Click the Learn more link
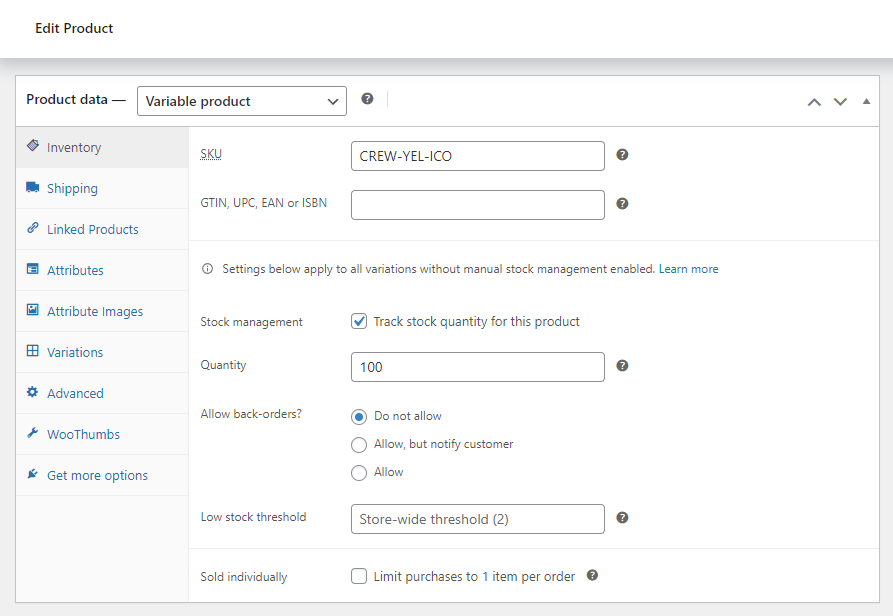The image size is (893, 616). click(x=688, y=268)
